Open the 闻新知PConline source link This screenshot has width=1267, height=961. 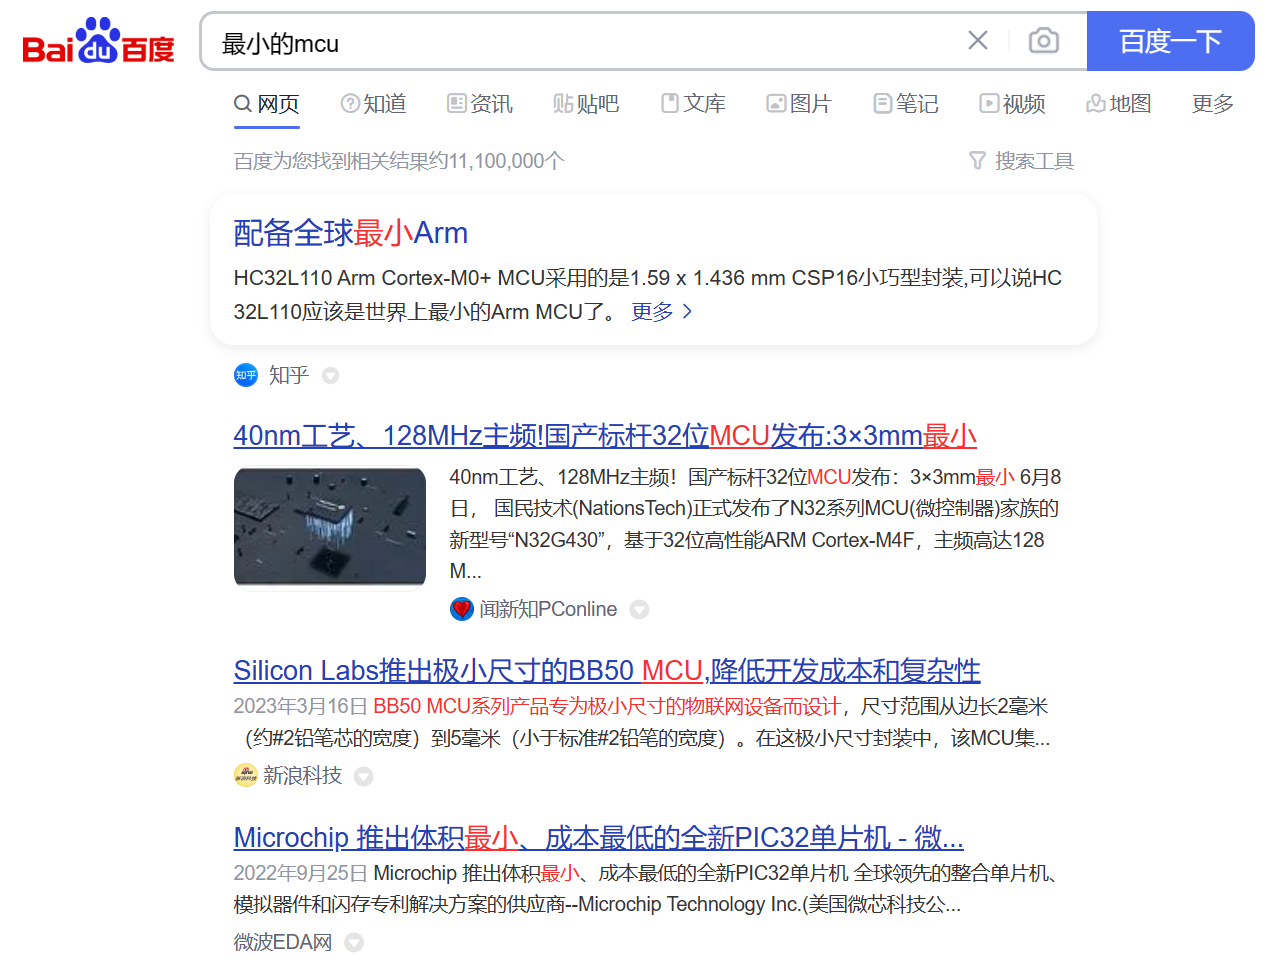548,609
